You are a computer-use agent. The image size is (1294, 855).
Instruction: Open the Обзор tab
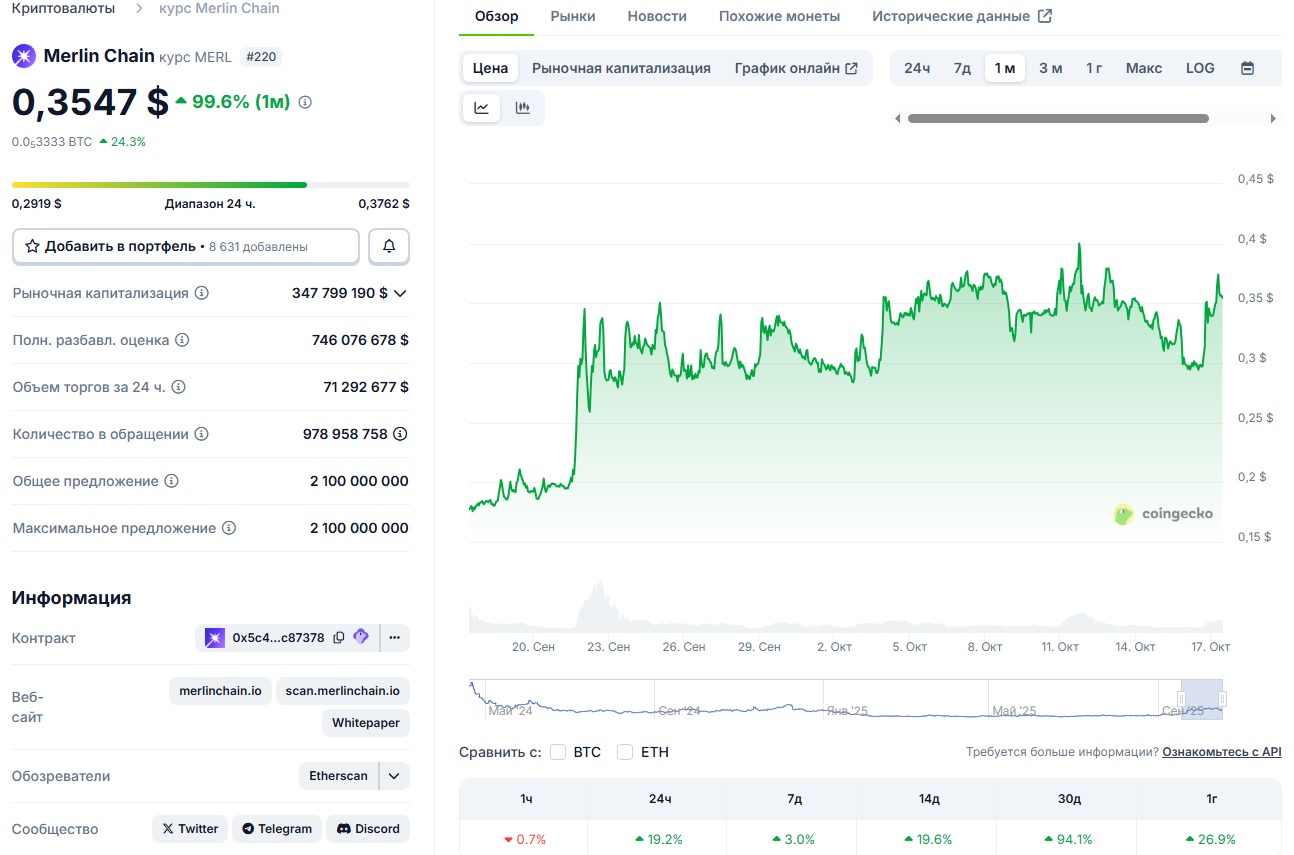pyautogui.click(x=497, y=16)
